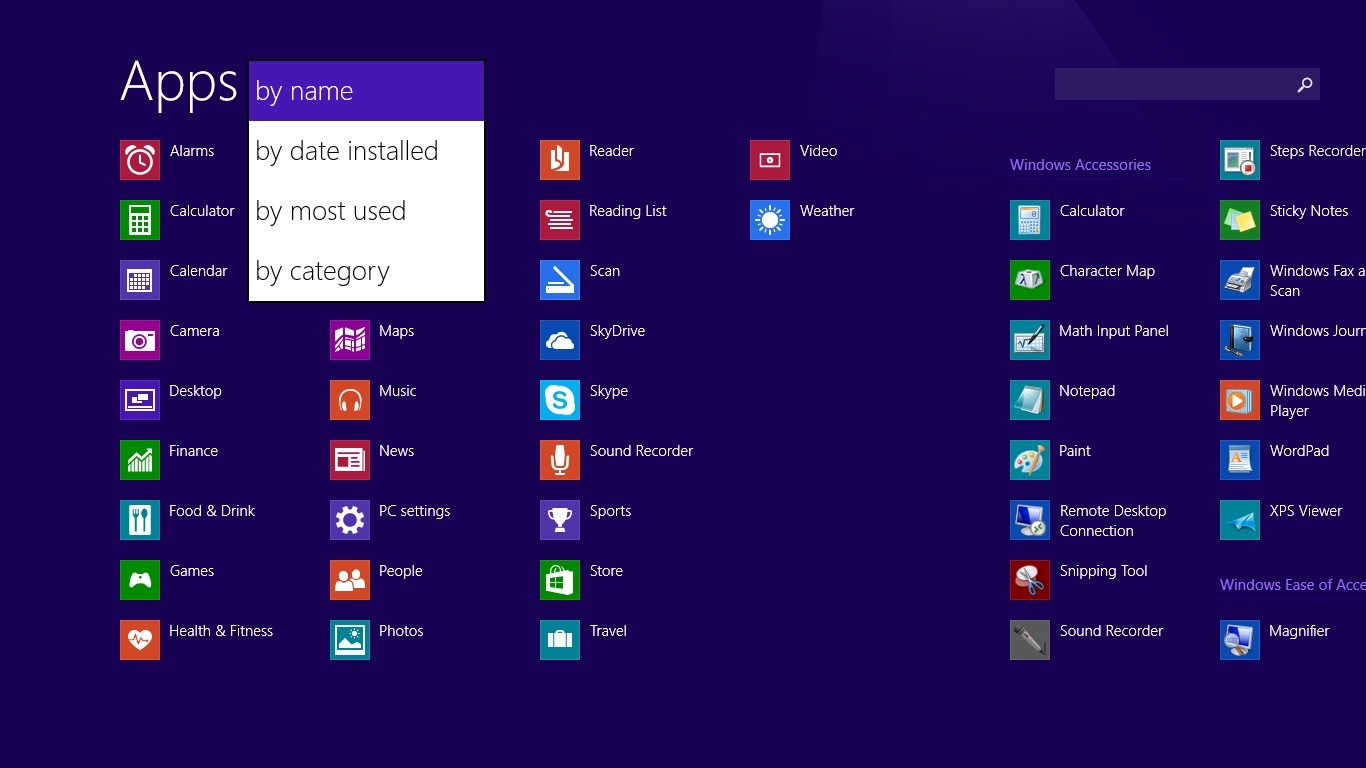This screenshot has height=768, width=1366.
Task: Open the Alarms app icon
Action: 140,160
